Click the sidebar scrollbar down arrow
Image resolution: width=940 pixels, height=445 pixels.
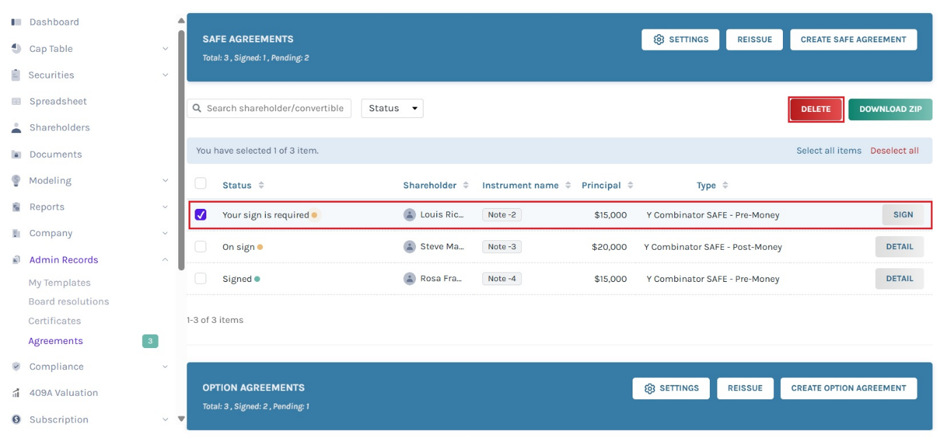tap(182, 419)
